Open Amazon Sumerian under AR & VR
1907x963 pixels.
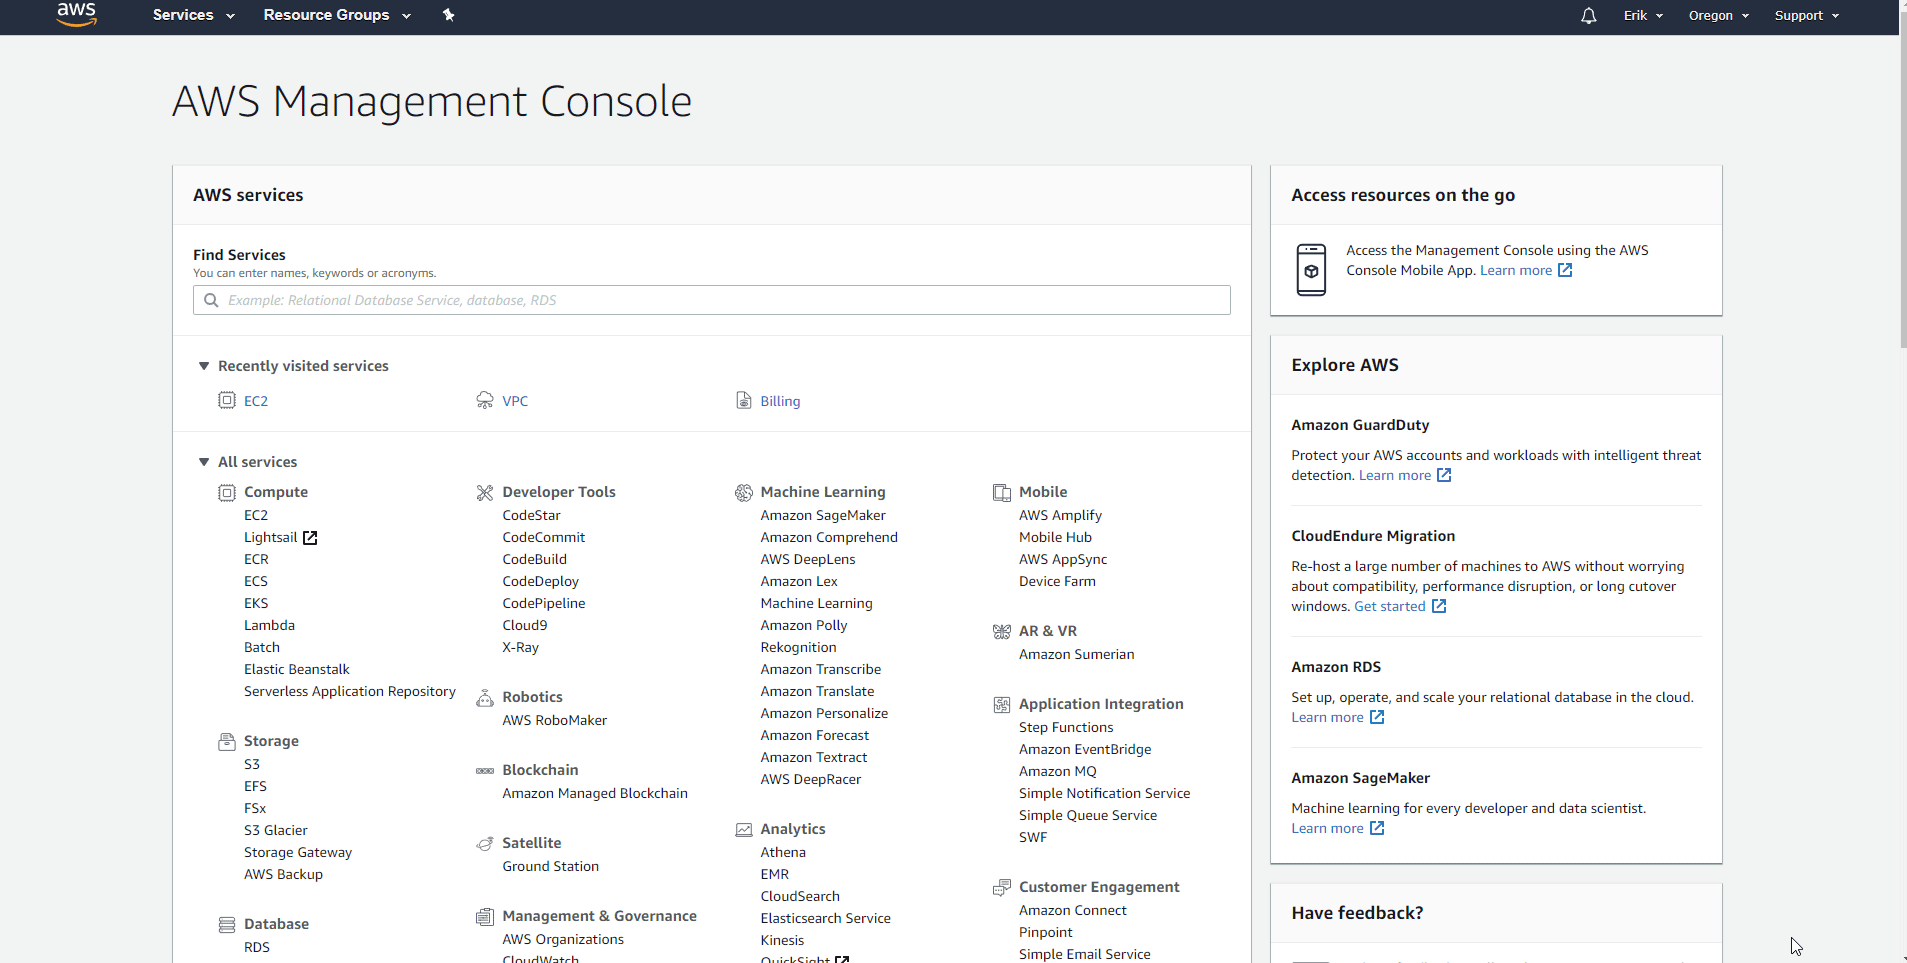point(1076,654)
